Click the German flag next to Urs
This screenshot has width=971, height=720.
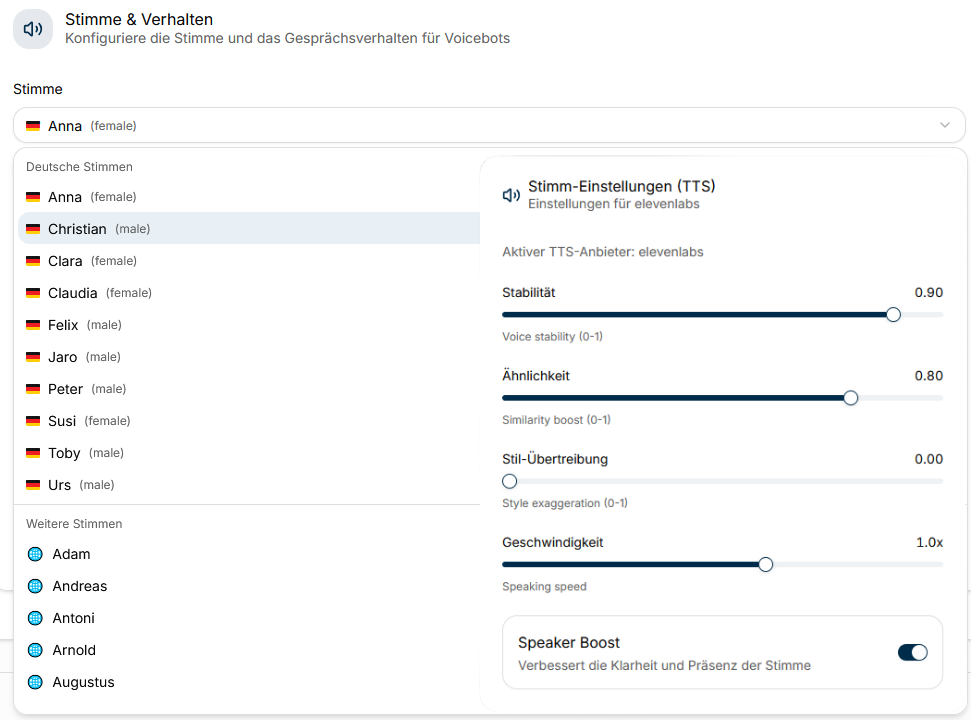(33, 485)
